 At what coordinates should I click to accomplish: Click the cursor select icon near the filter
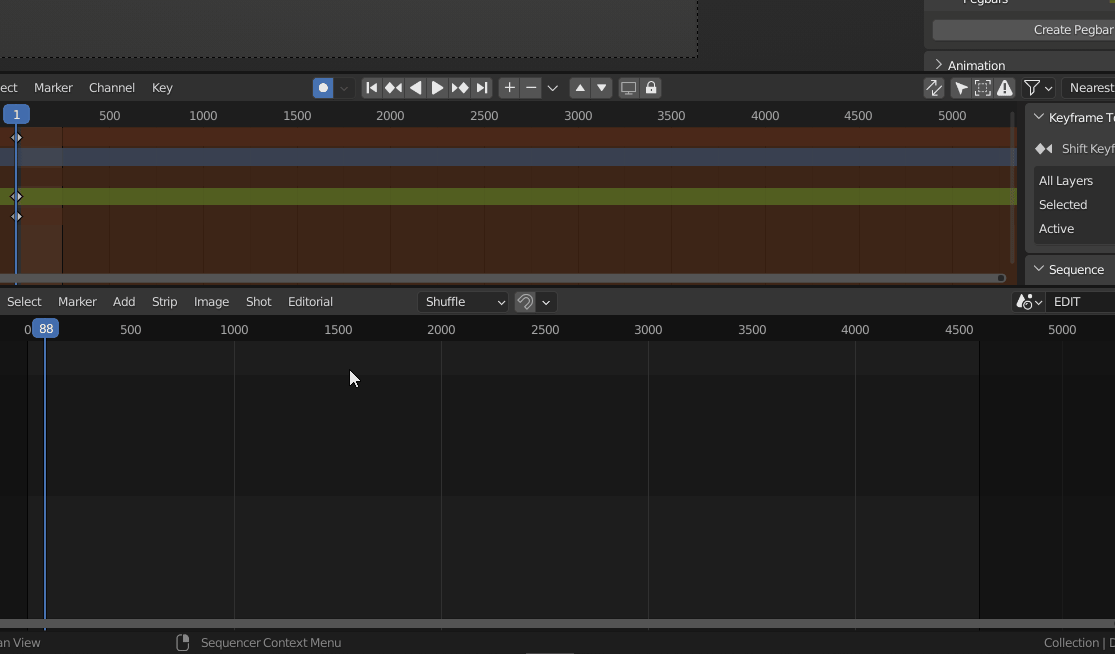point(959,88)
